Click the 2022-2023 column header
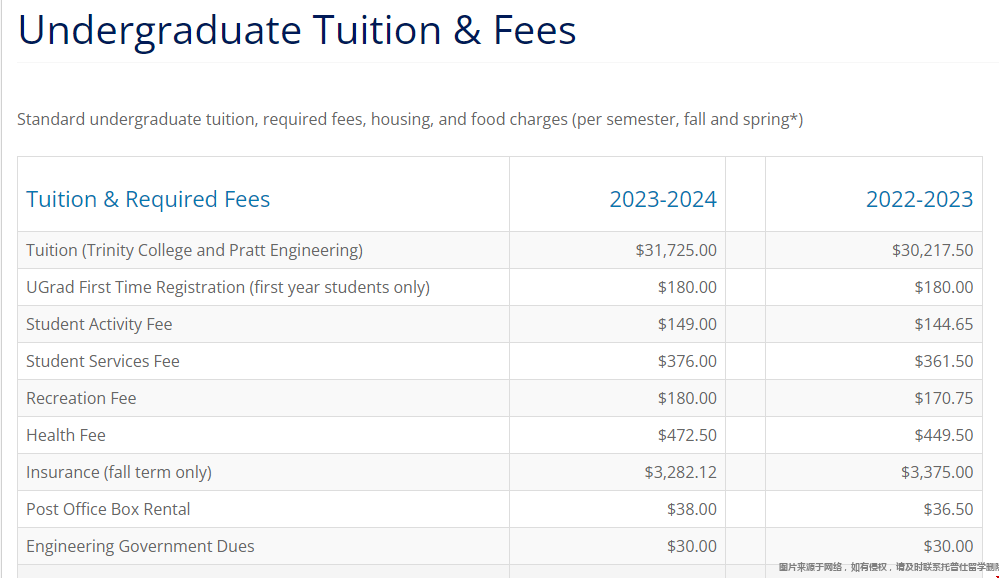 point(919,199)
